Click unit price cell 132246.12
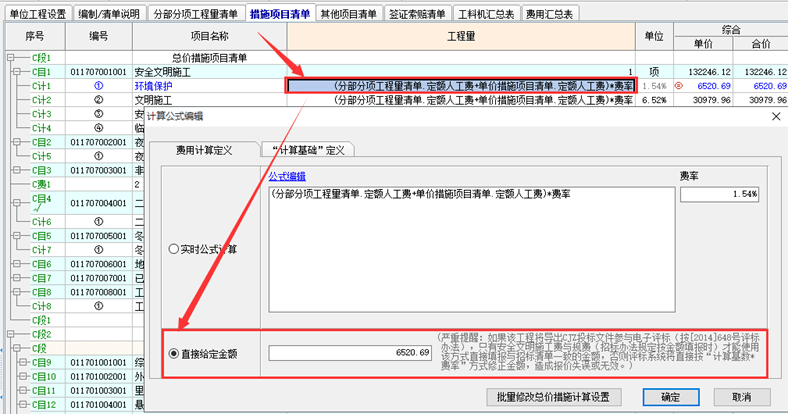Image resolution: width=788 pixels, height=414 pixels. pyautogui.click(x=703, y=72)
